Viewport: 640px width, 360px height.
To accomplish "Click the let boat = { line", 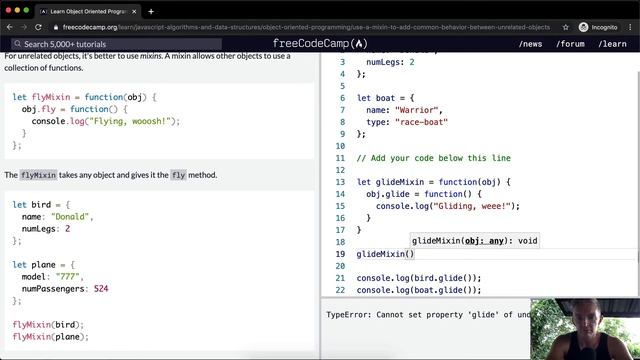I will click(x=385, y=98).
